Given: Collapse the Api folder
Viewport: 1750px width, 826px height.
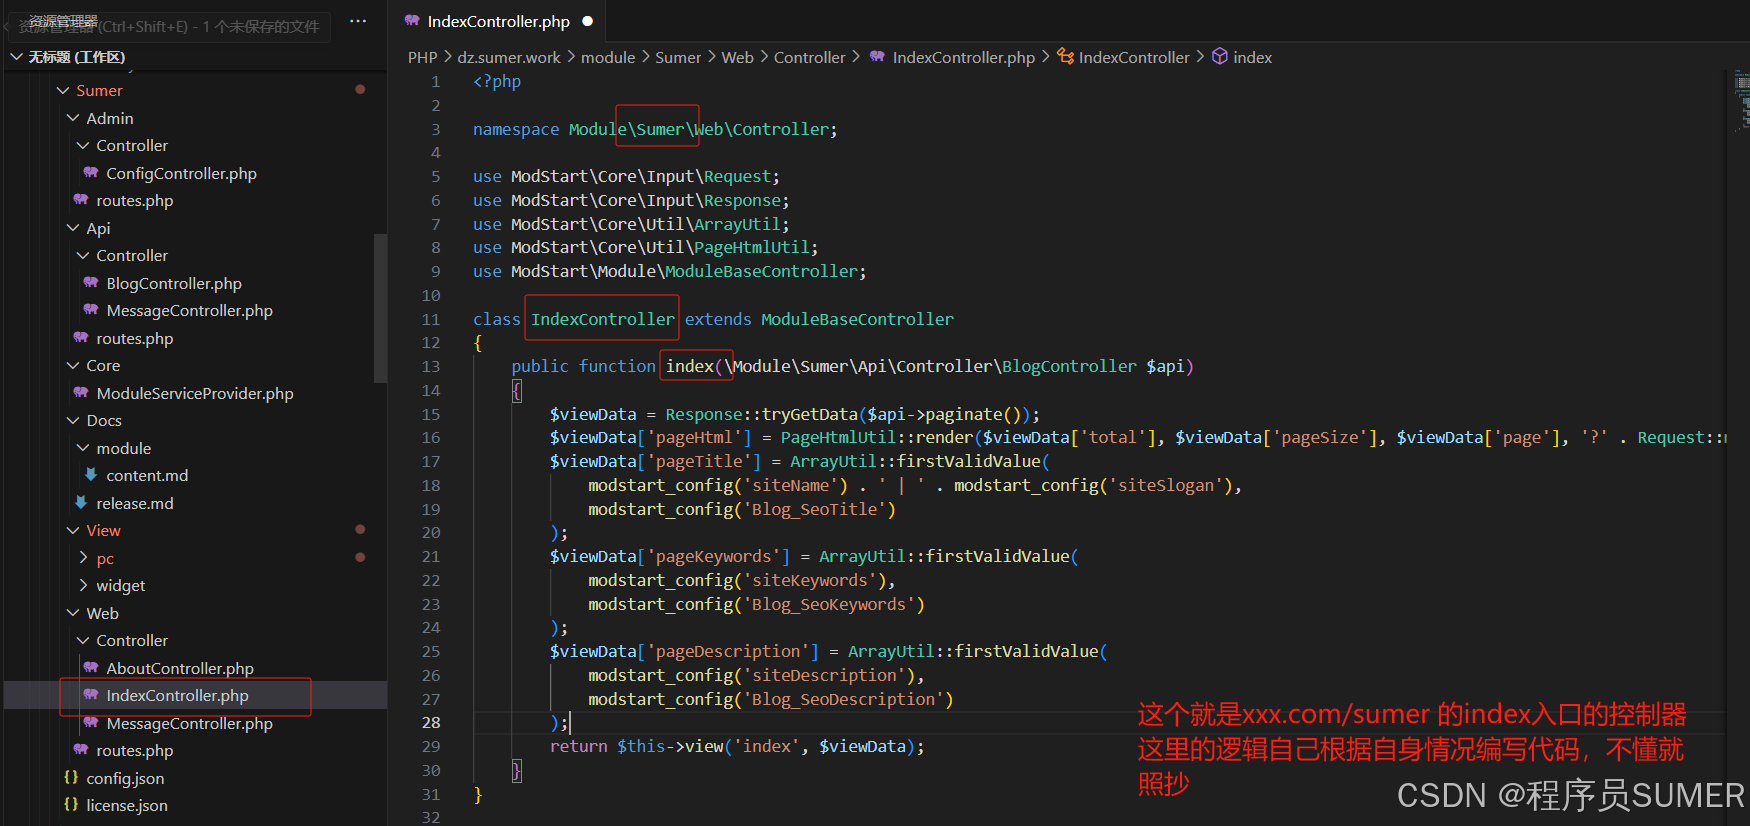Looking at the screenshot, I should pos(73,228).
